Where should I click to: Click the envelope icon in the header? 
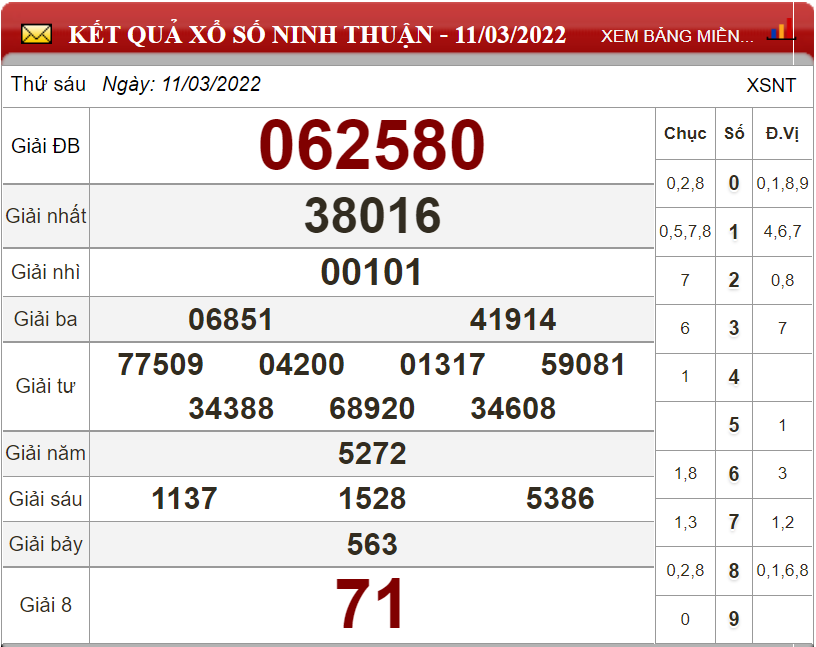coord(36,35)
